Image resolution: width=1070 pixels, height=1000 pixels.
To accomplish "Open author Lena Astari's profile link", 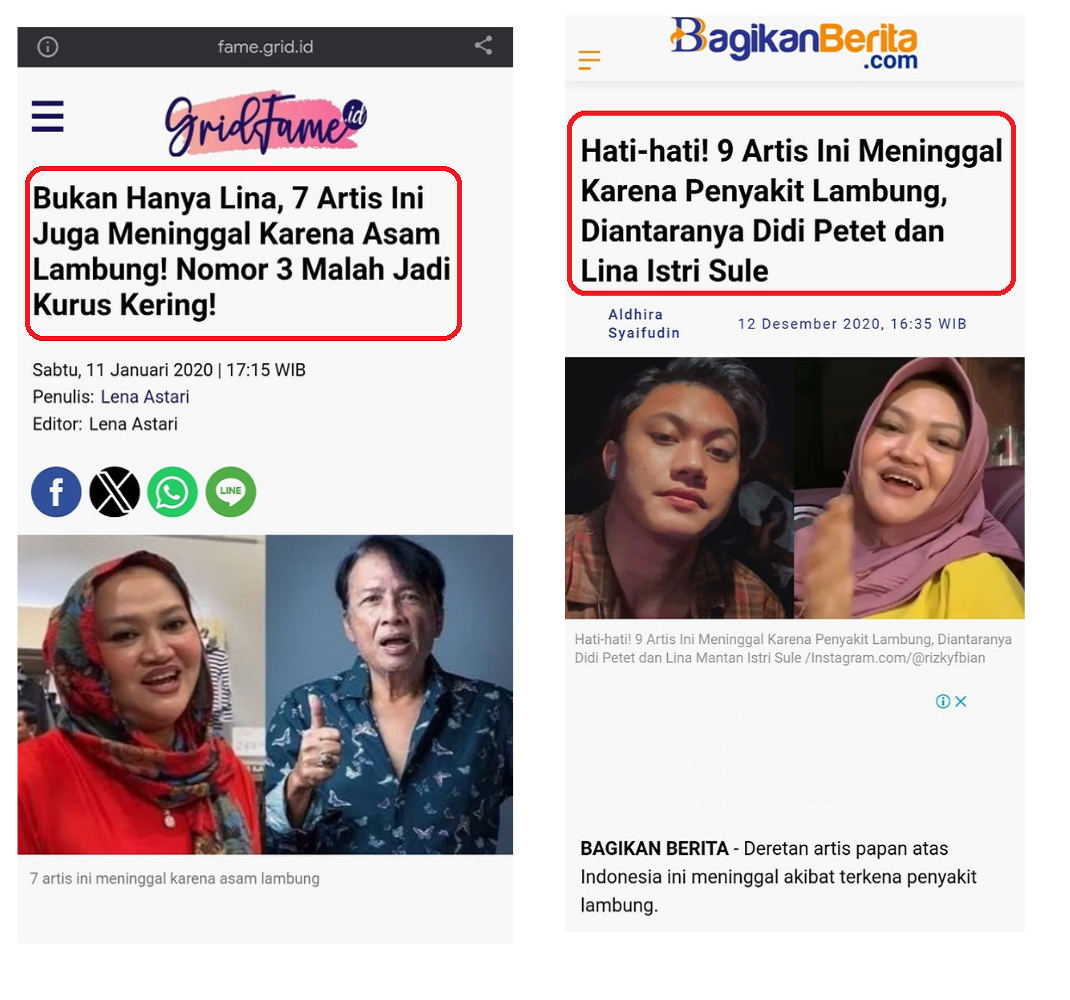I will click(145, 397).
